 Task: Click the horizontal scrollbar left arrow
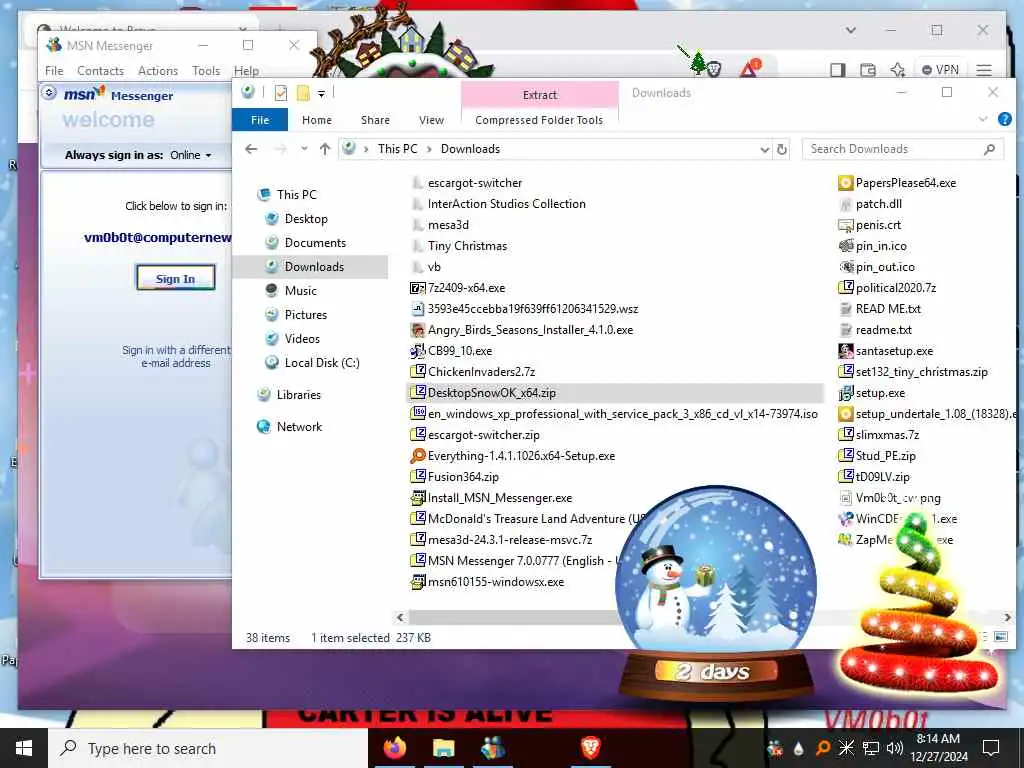coord(400,617)
